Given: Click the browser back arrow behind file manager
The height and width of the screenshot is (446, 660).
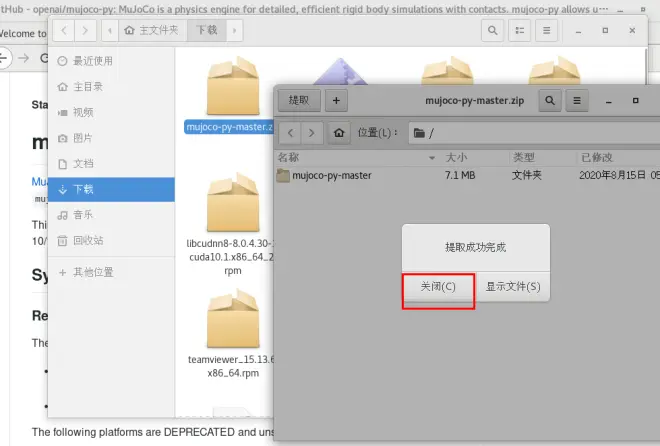Looking at the screenshot, I should (x=4, y=58).
